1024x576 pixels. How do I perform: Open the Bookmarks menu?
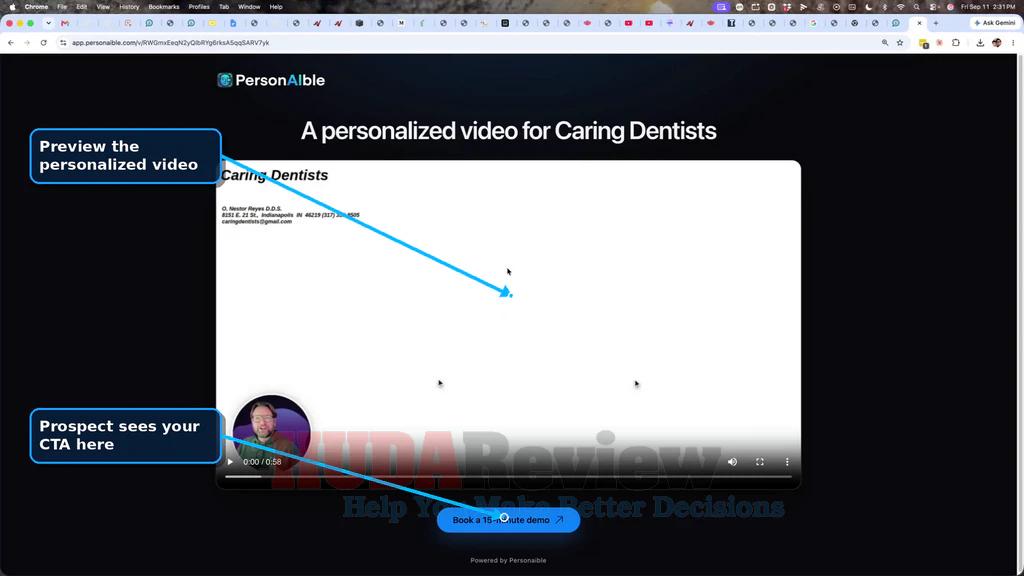pyautogui.click(x=163, y=7)
